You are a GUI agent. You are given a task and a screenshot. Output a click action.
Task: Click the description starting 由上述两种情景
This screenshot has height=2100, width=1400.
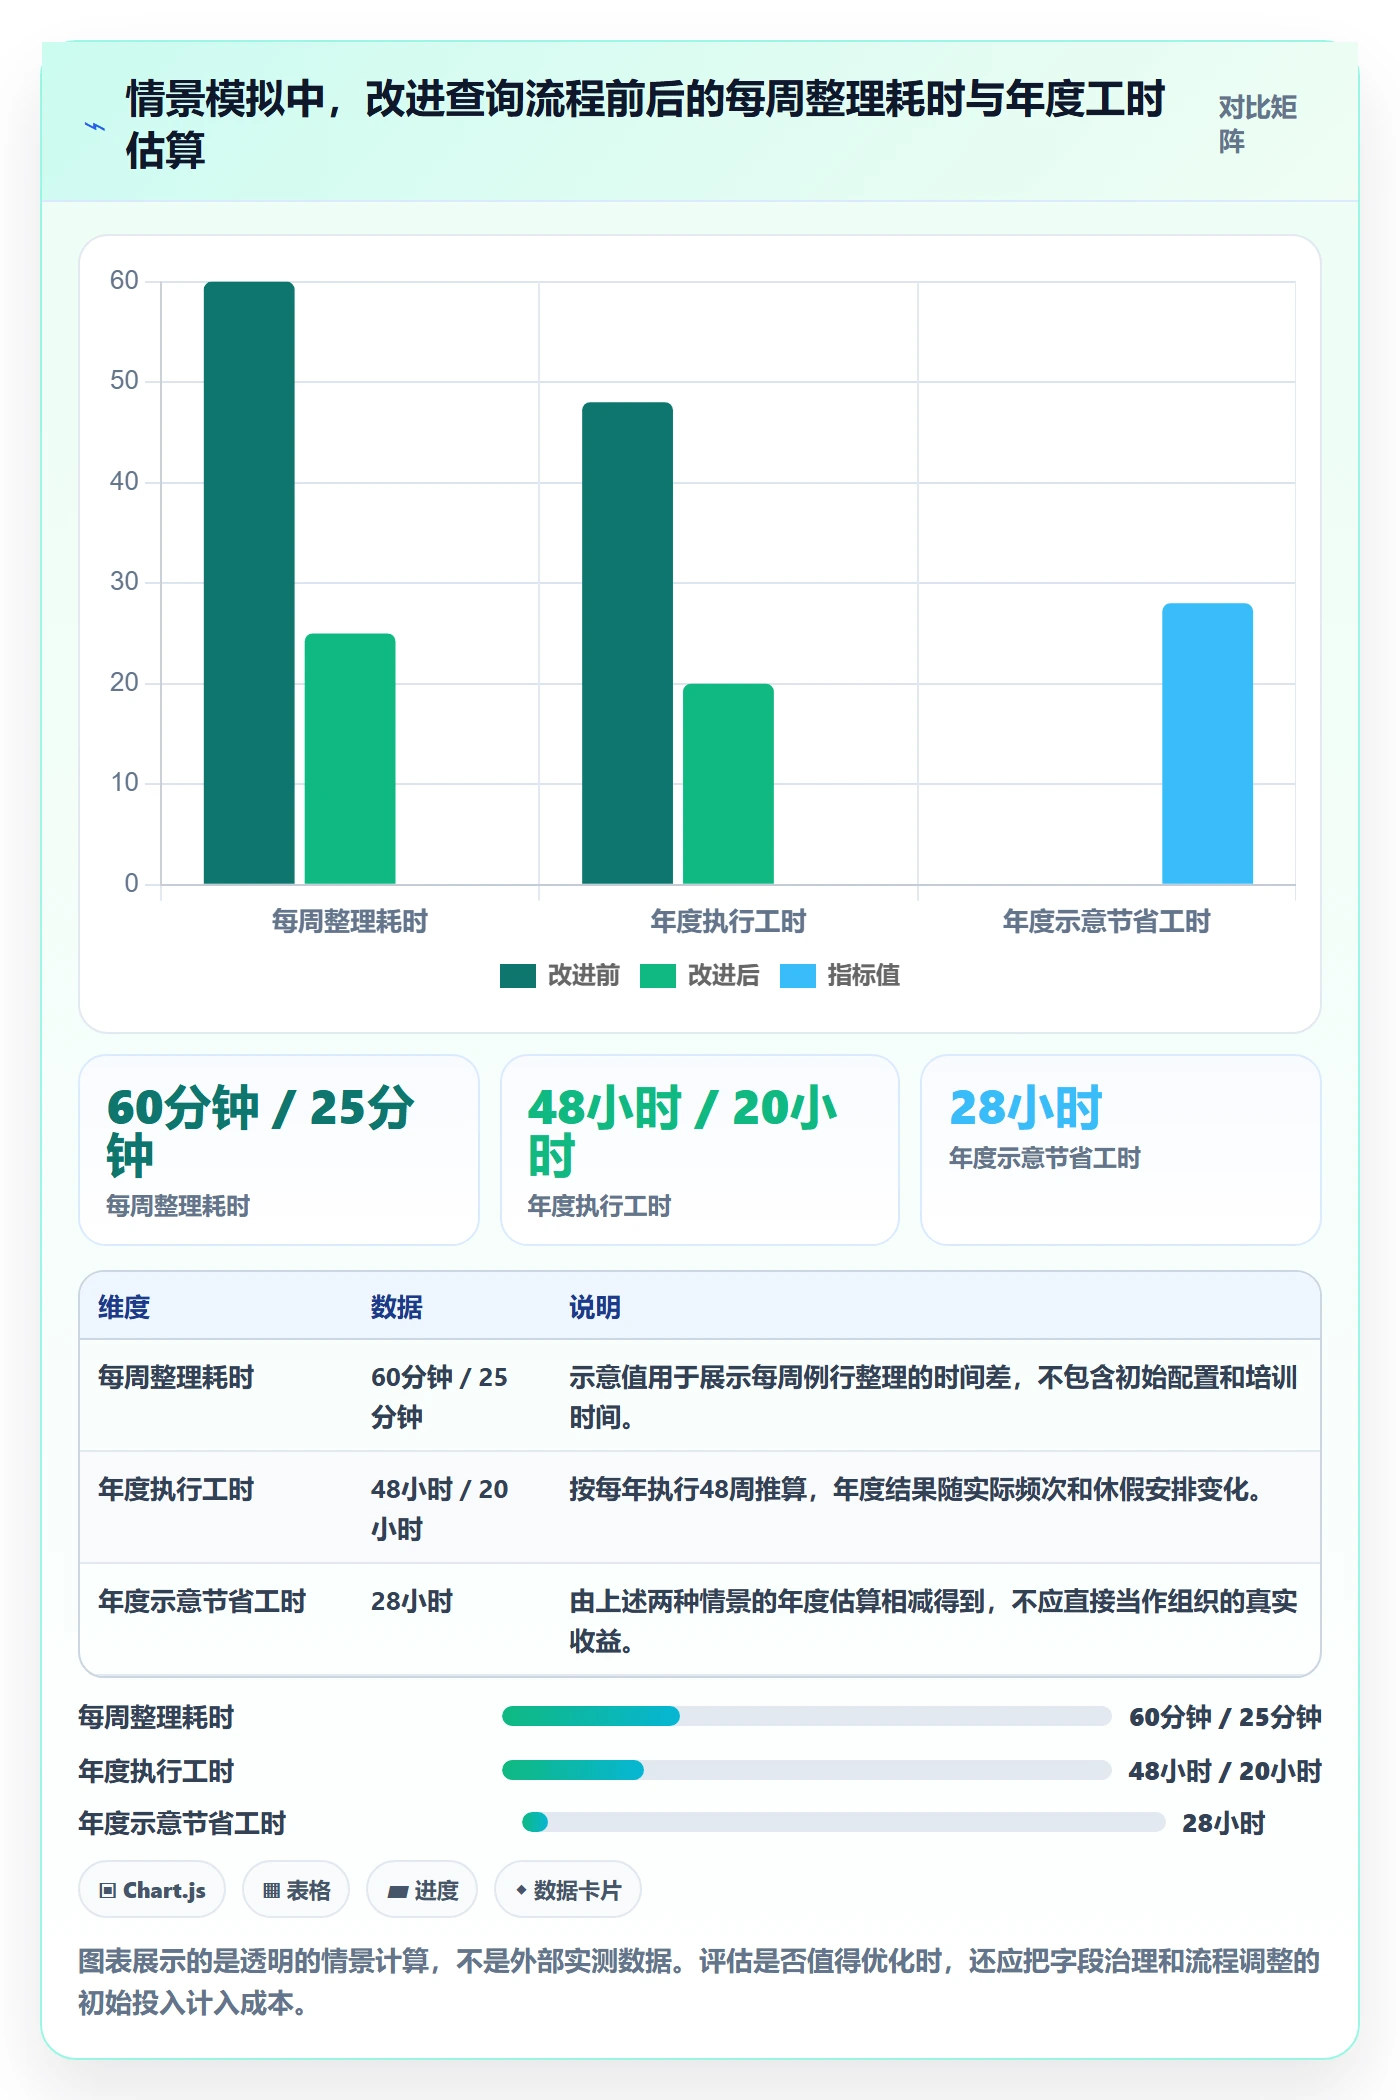point(933,1621)
